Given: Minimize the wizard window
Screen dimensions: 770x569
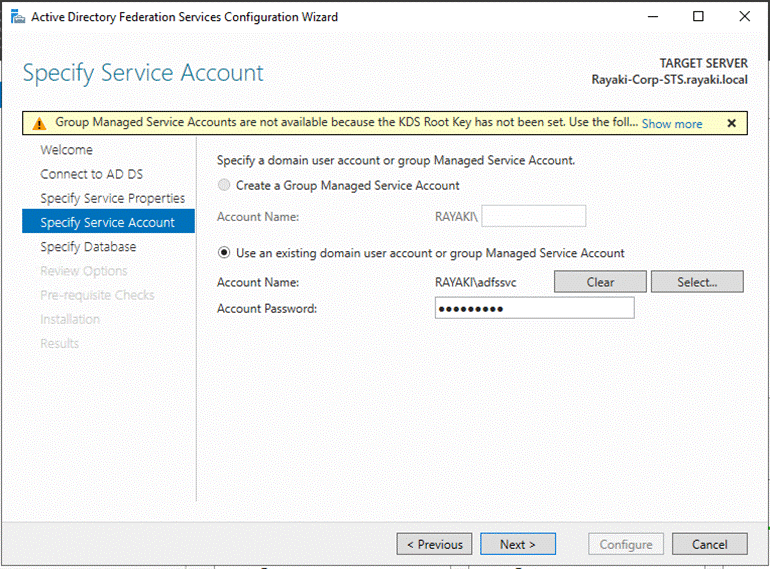Looking at the screenshot, I should pyautogui.click(x=653, y=17).
